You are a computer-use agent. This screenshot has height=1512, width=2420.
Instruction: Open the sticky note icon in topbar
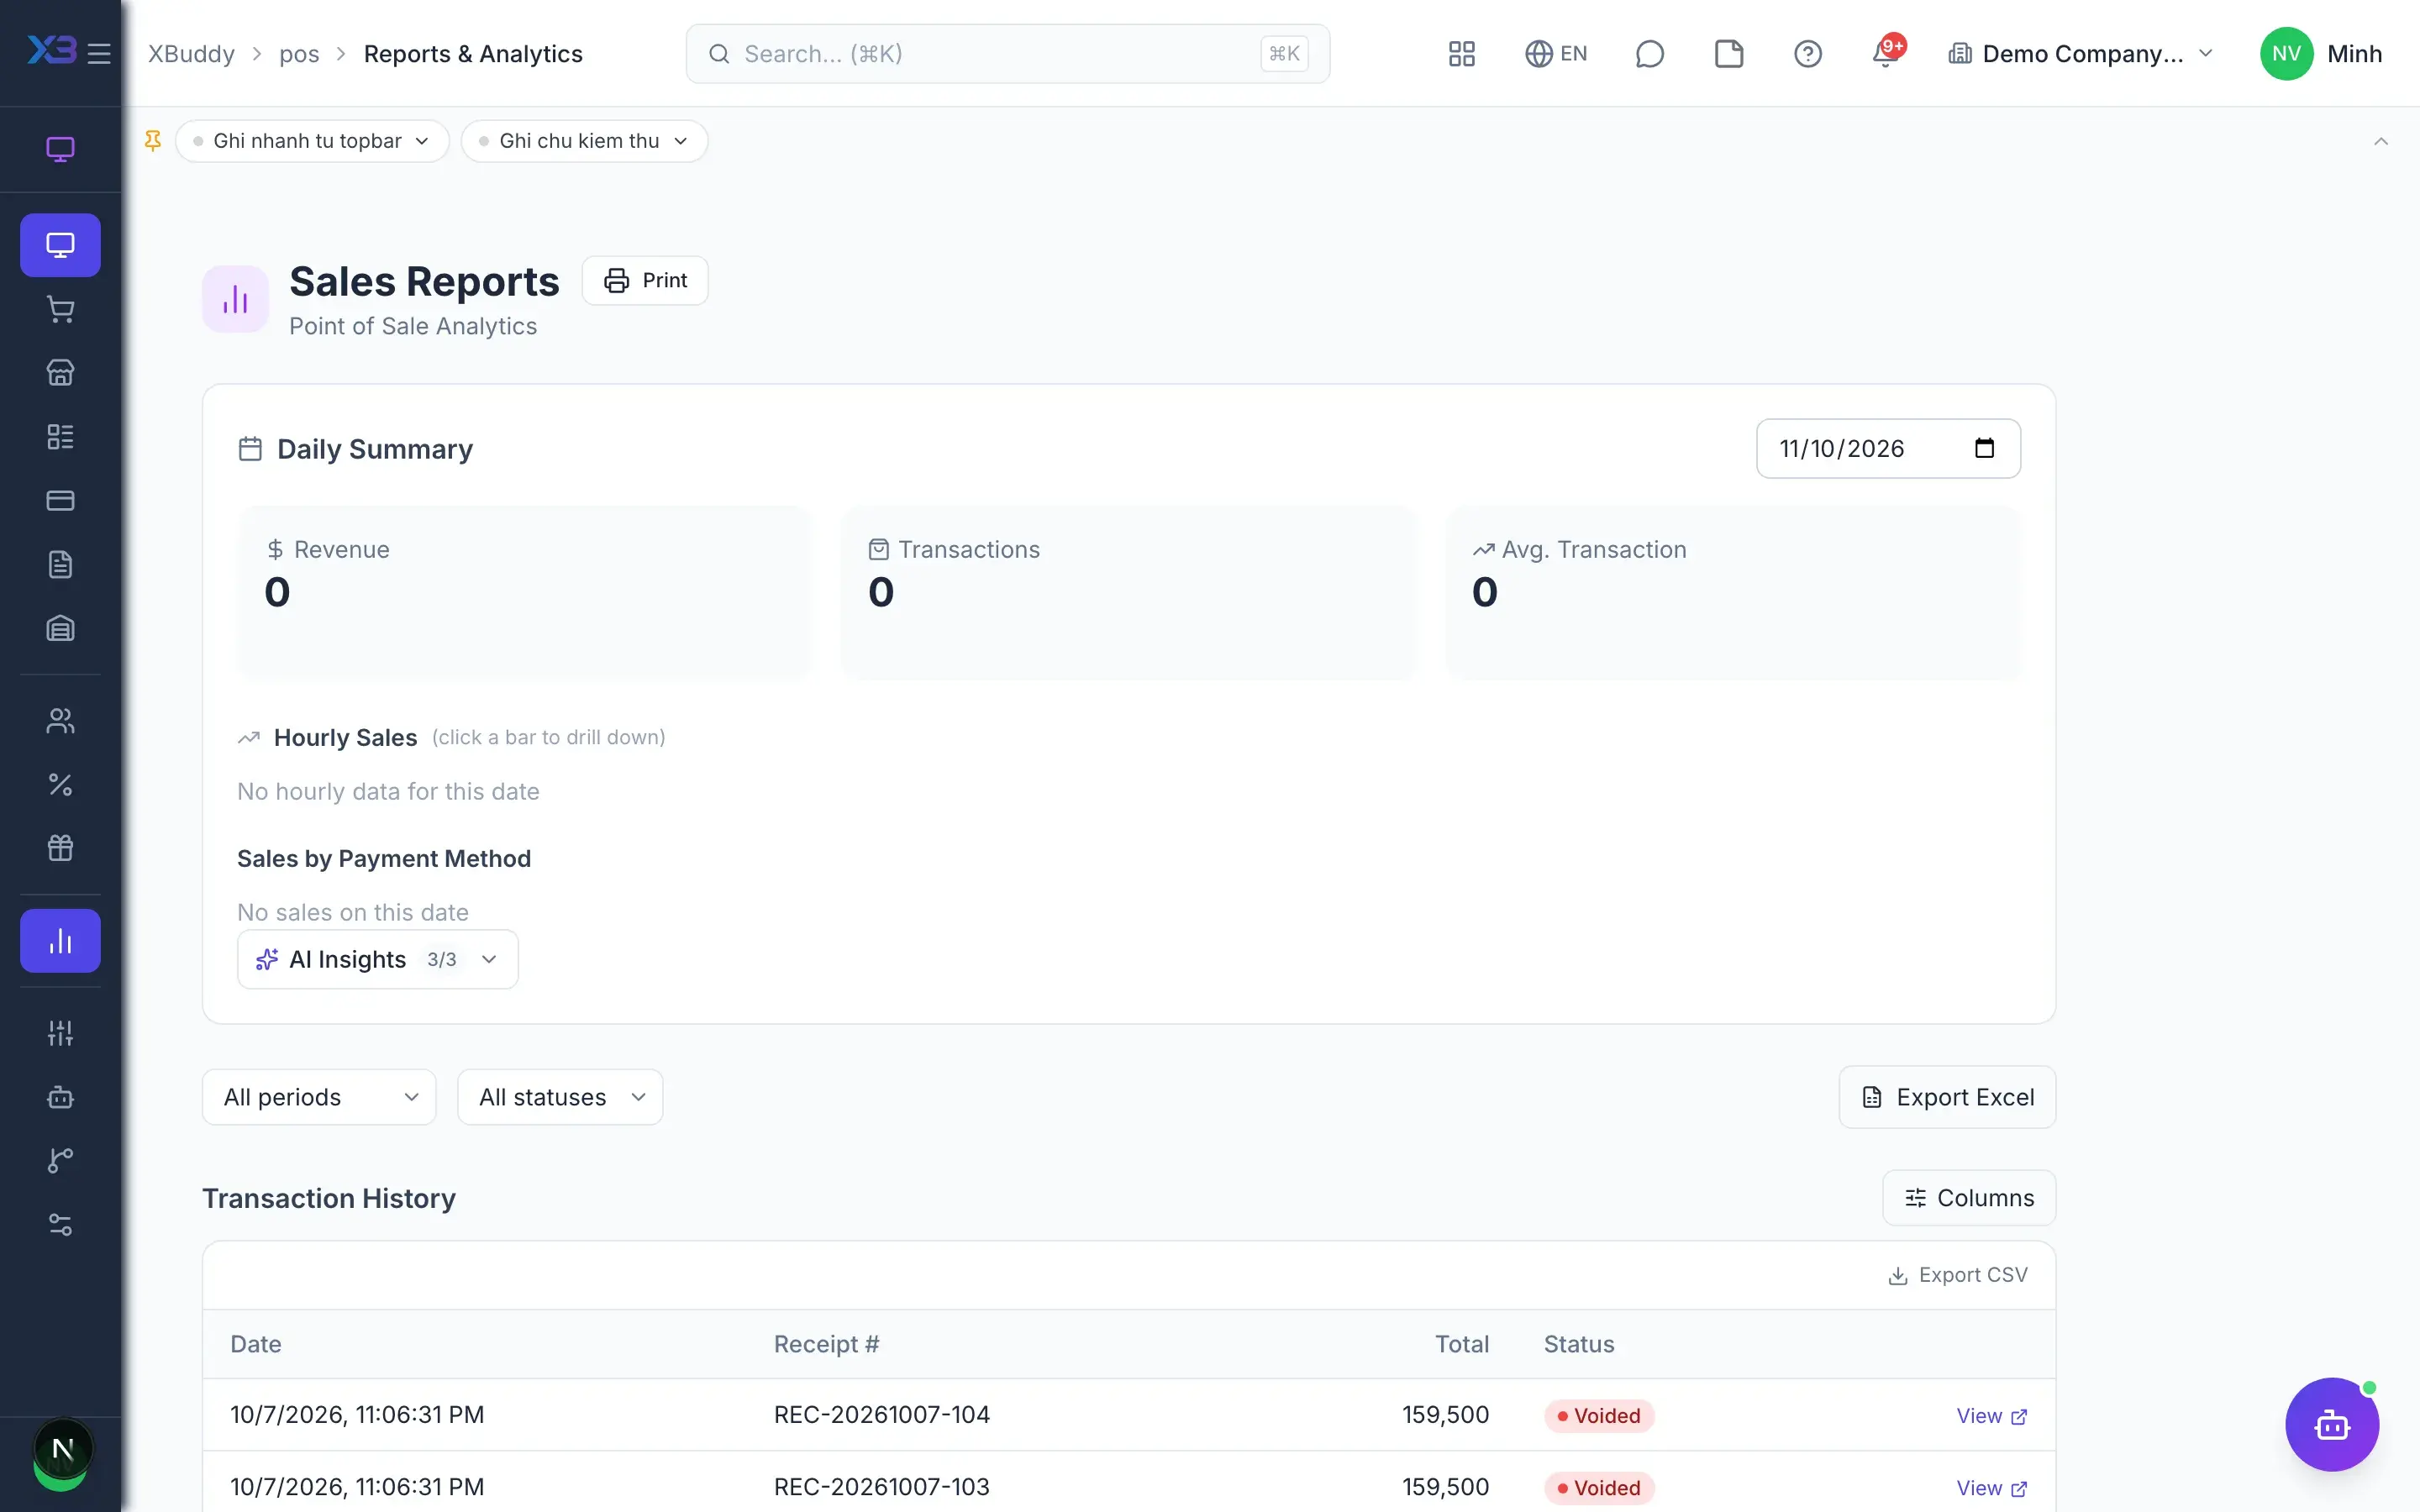pos(1729,54)
